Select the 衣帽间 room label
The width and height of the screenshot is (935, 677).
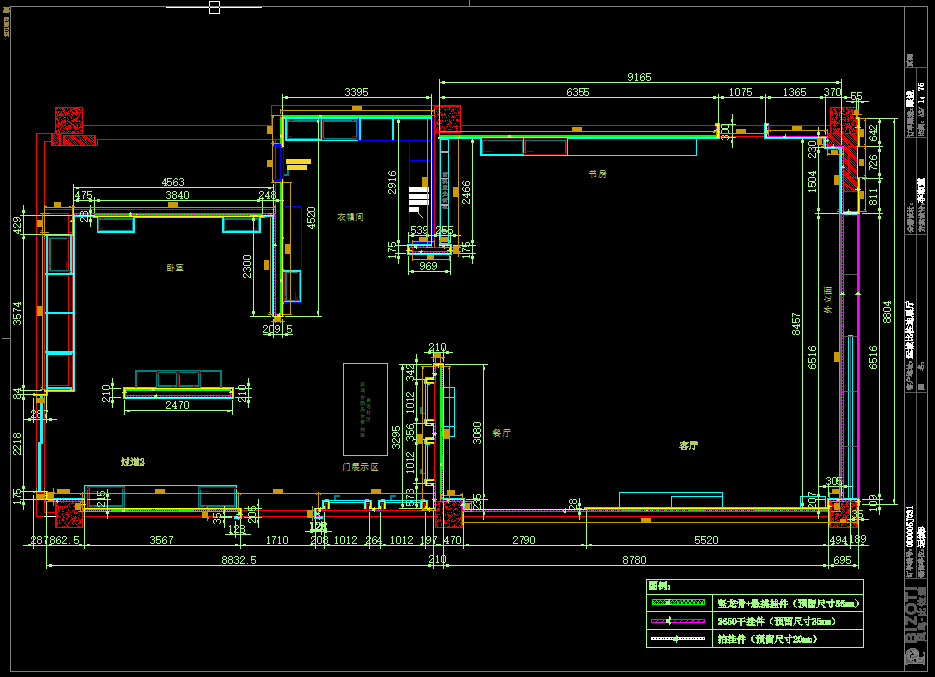349,216
